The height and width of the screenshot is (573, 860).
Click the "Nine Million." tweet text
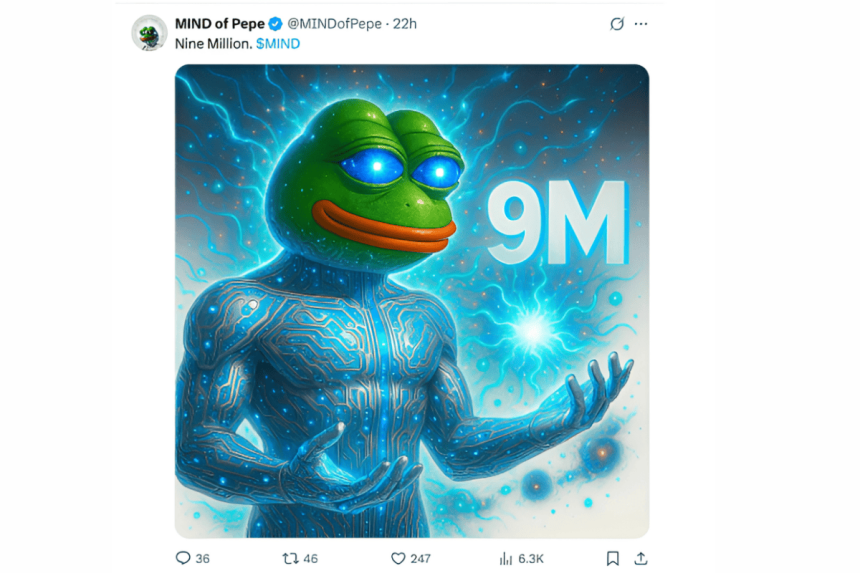click(213, 44)
